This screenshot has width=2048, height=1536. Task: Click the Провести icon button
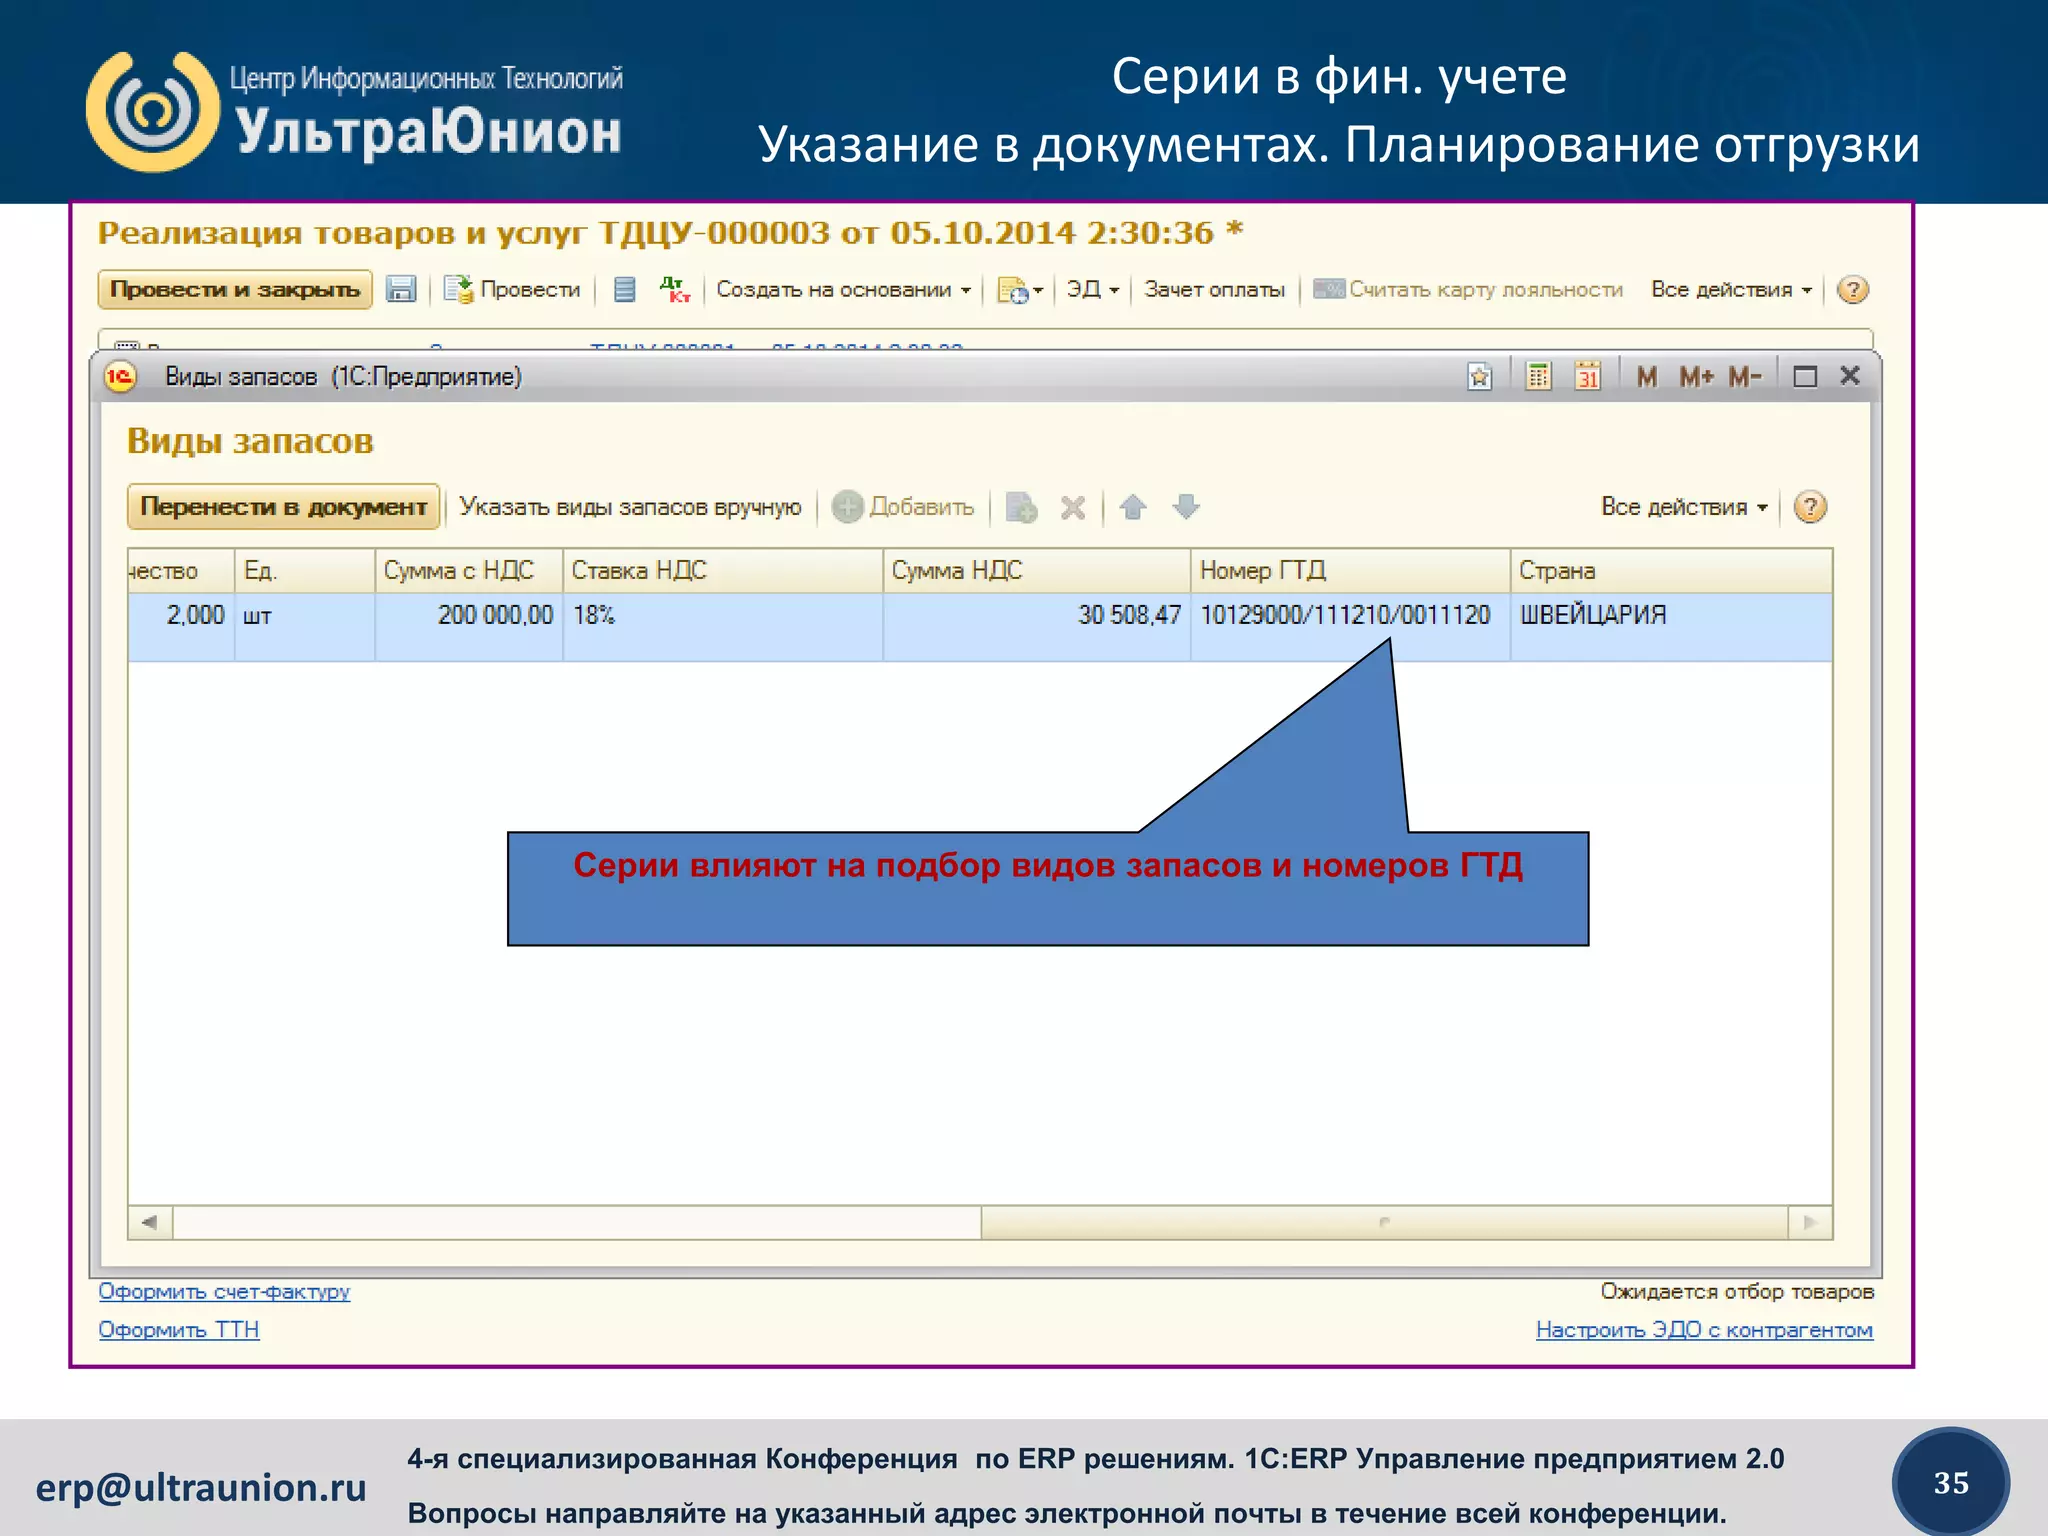[512, 290]
